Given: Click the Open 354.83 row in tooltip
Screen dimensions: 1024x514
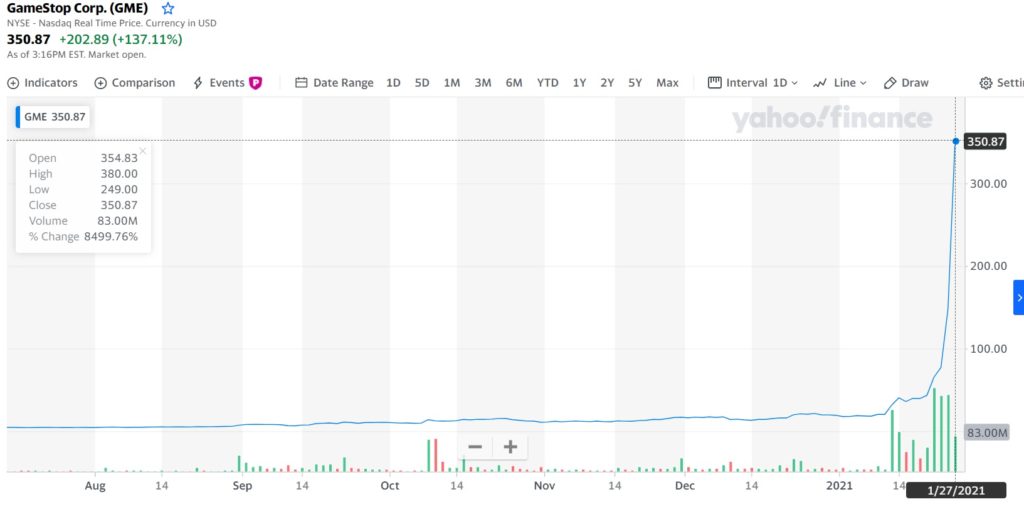Looking at the screenshot, I should click(x=84, y=158).
